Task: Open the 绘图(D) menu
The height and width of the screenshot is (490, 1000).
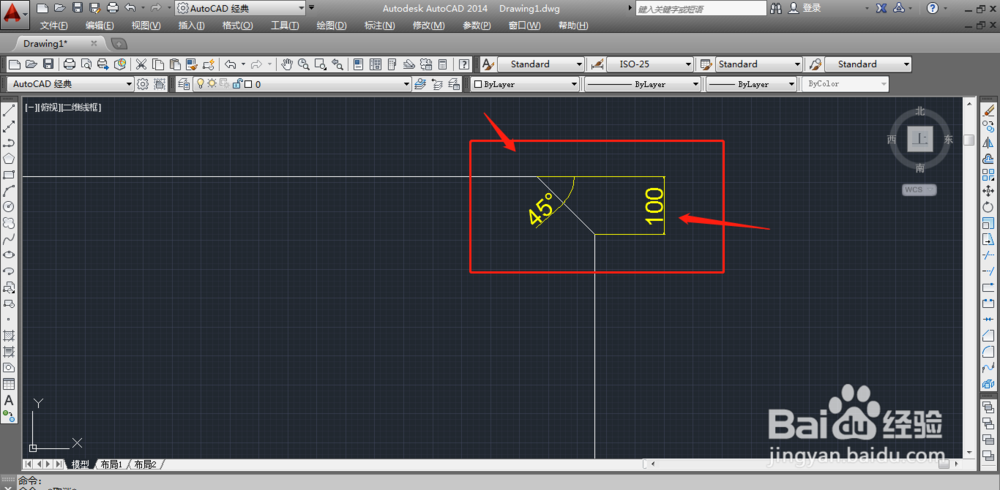Action: [x=332, y=26]
